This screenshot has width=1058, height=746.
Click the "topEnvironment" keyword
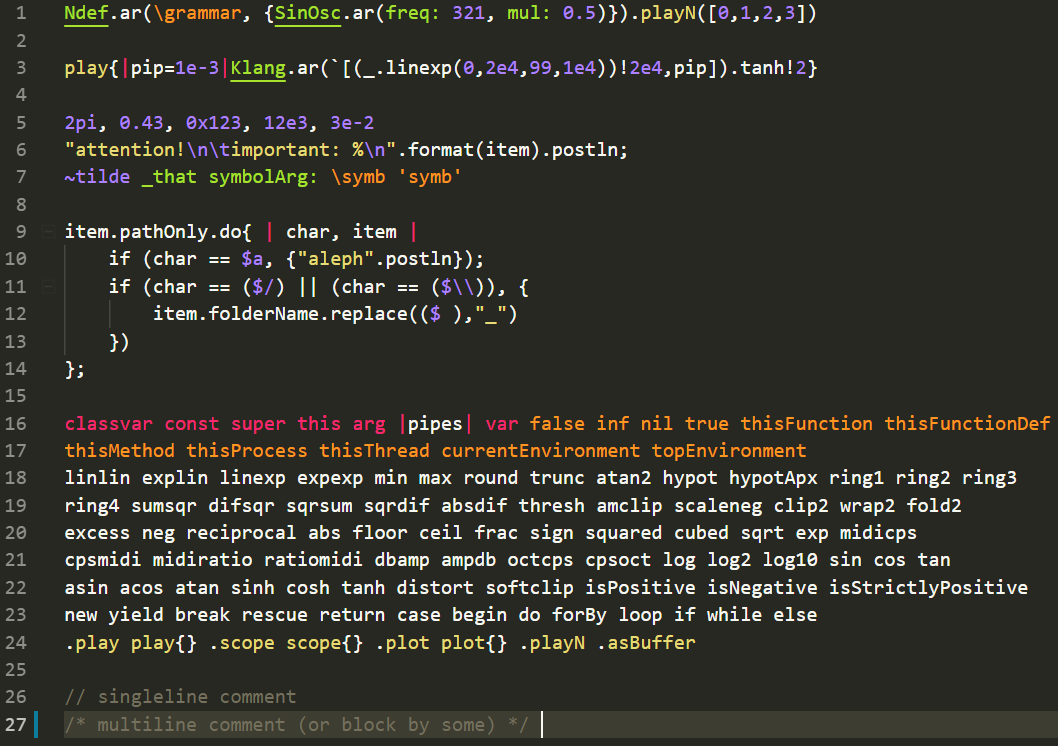729,451
